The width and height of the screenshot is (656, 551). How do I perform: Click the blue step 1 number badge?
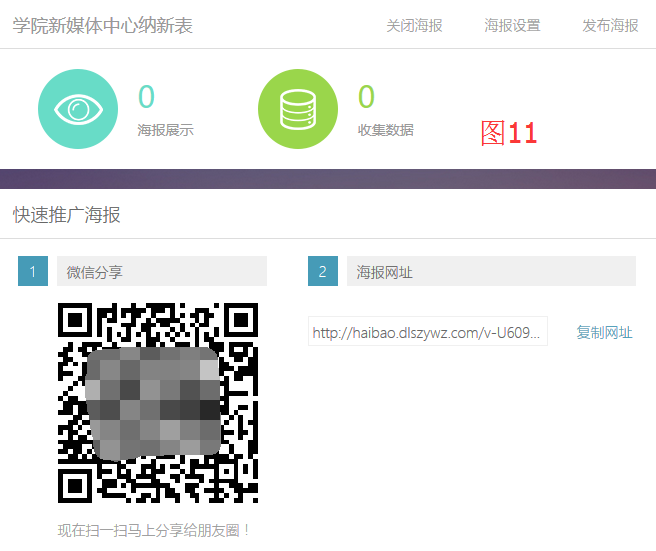pos(33,271)
